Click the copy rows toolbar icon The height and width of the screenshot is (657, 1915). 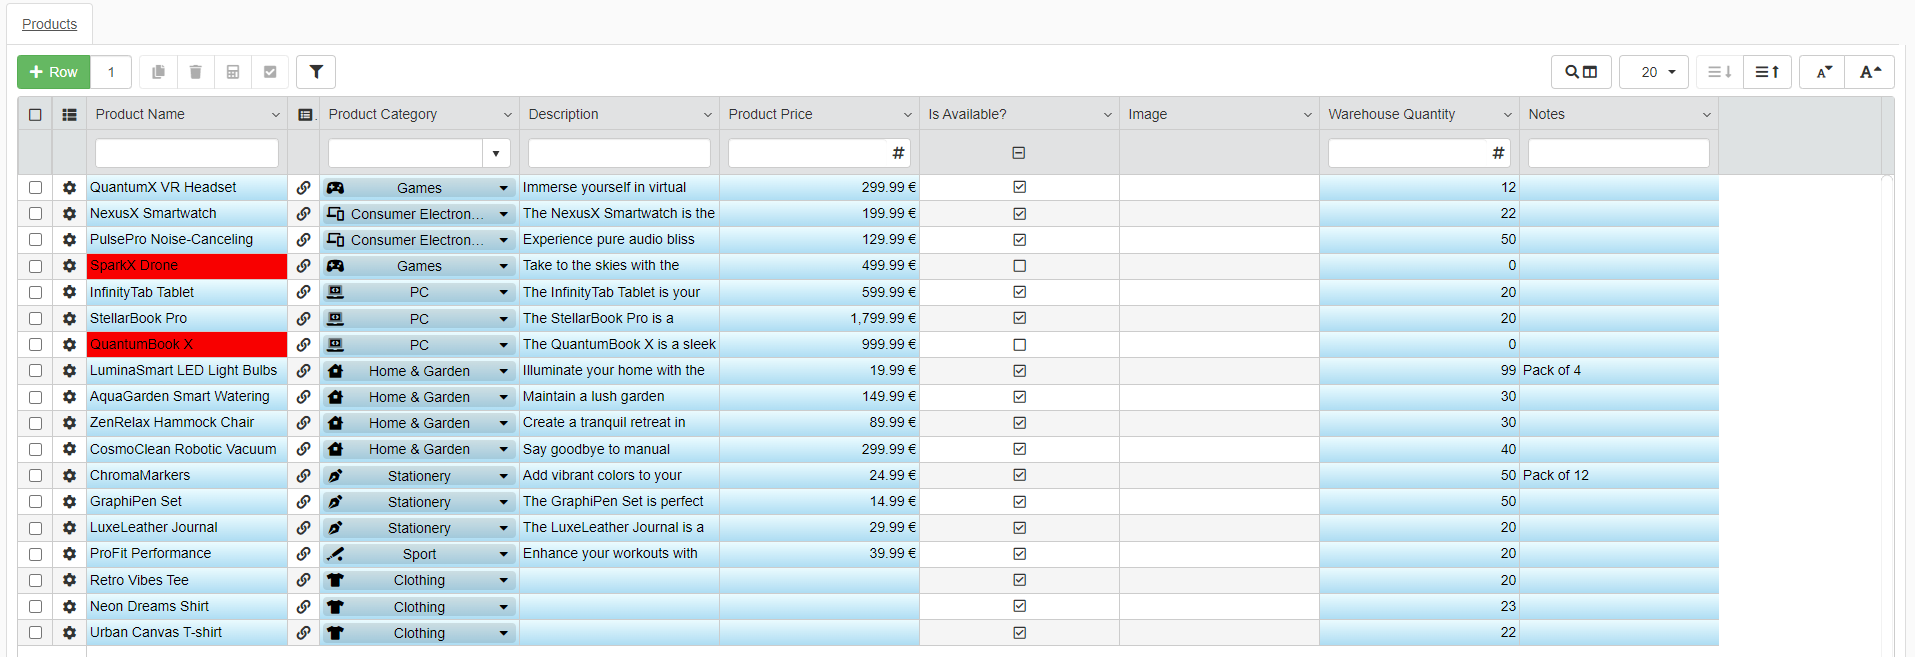click(x=158, y=72)
